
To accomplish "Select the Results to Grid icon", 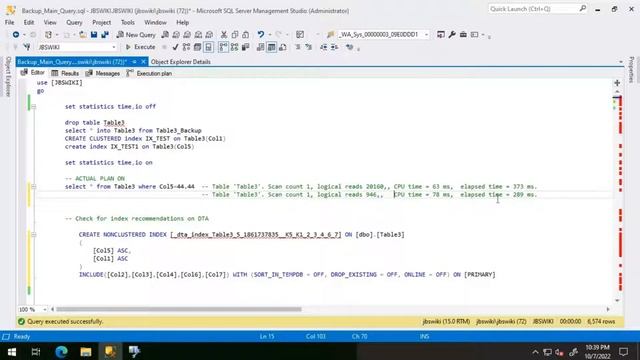I will pos(271,47).
